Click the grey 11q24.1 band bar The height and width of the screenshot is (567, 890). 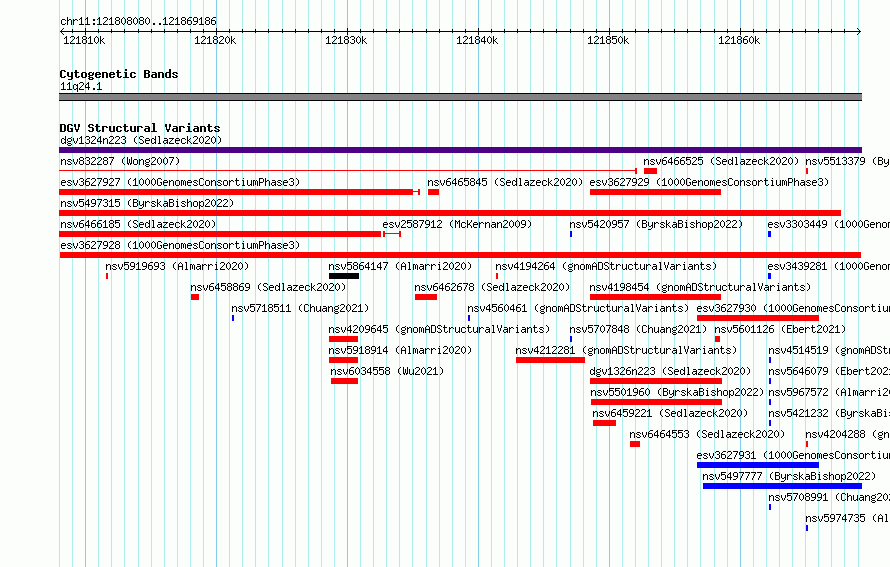(460, 97)
